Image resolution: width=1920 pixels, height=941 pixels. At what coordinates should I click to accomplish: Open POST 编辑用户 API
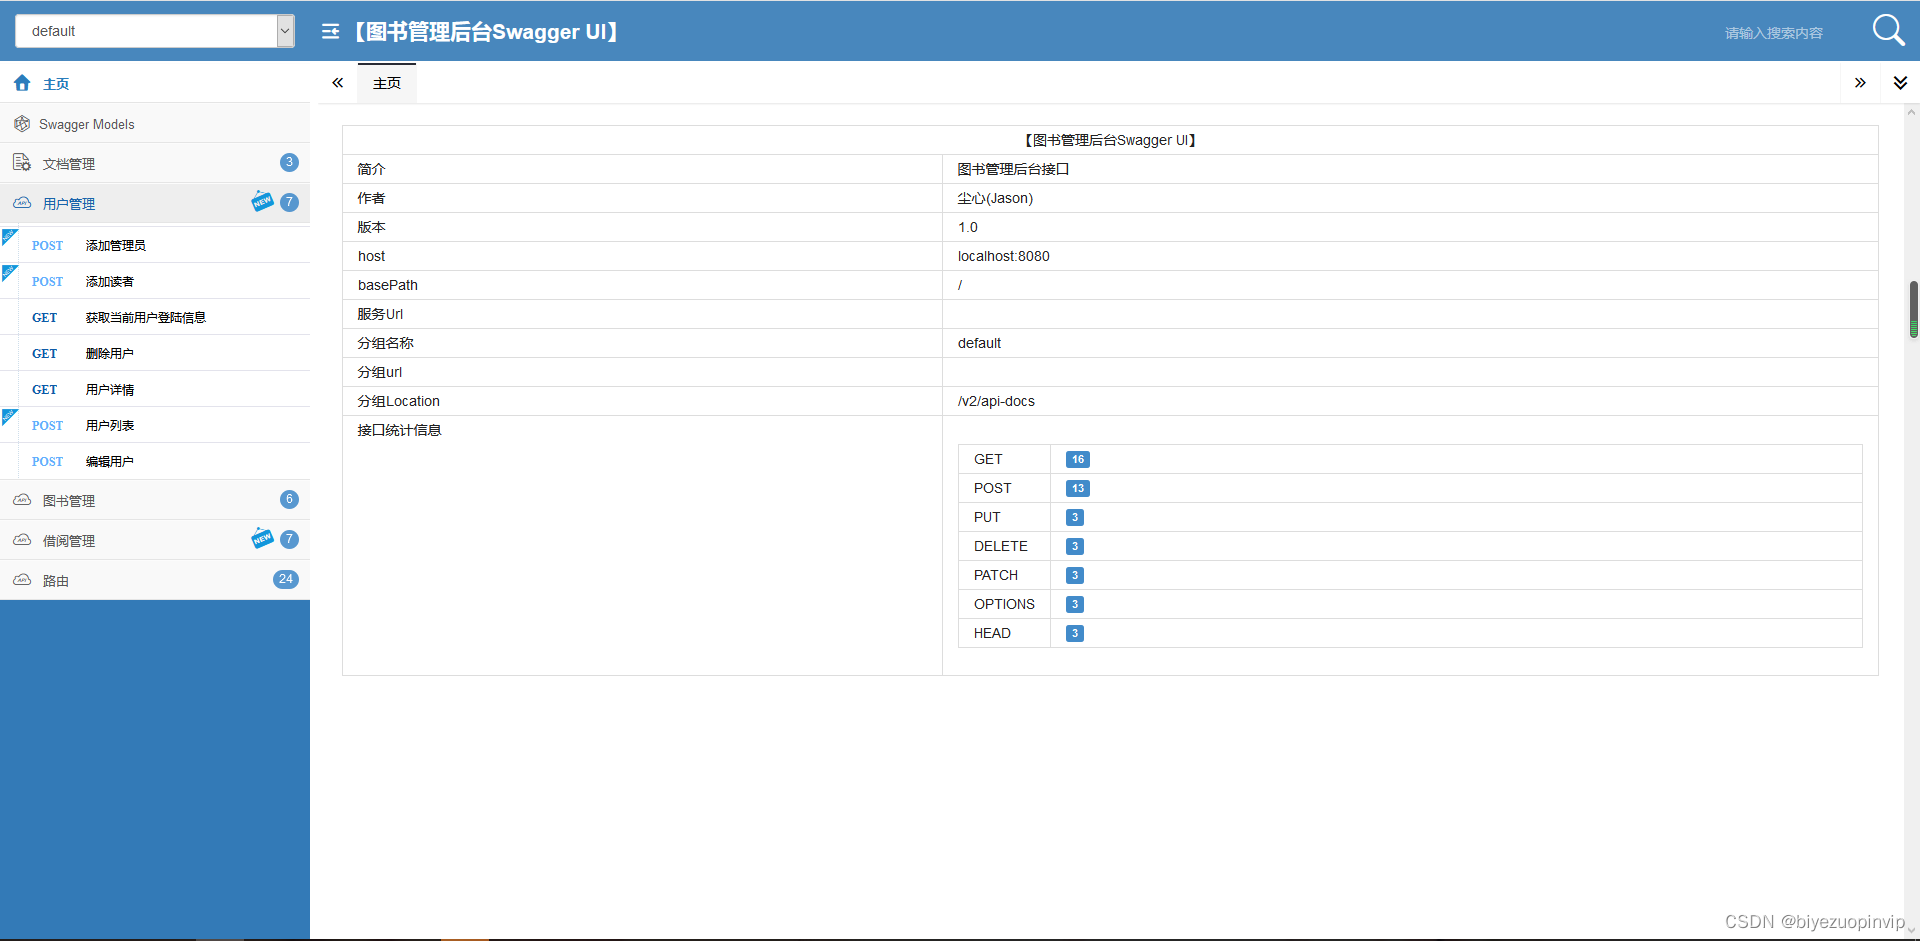[x=155, y=461]
